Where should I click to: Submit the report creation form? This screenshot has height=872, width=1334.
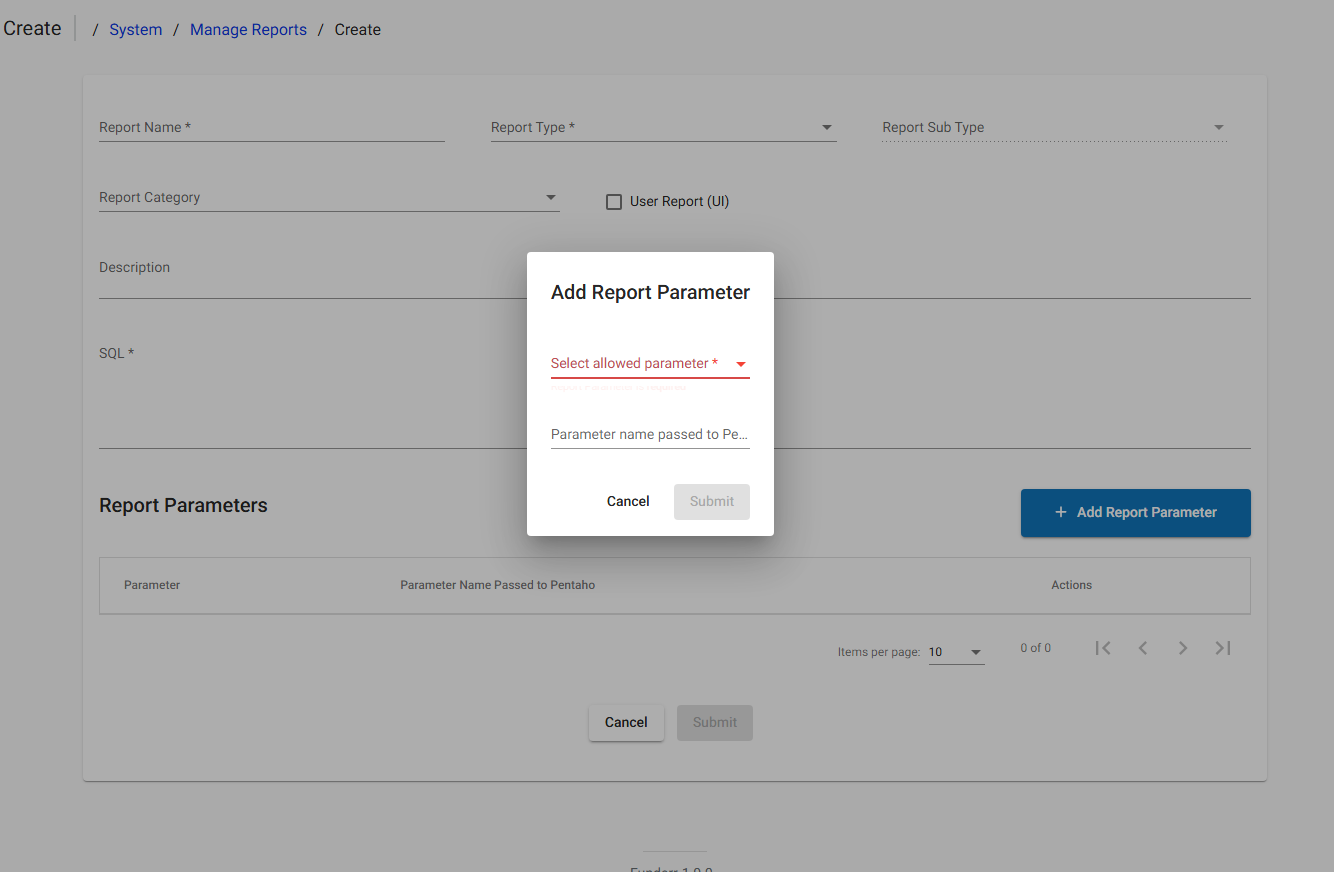(x=714, y=722)
